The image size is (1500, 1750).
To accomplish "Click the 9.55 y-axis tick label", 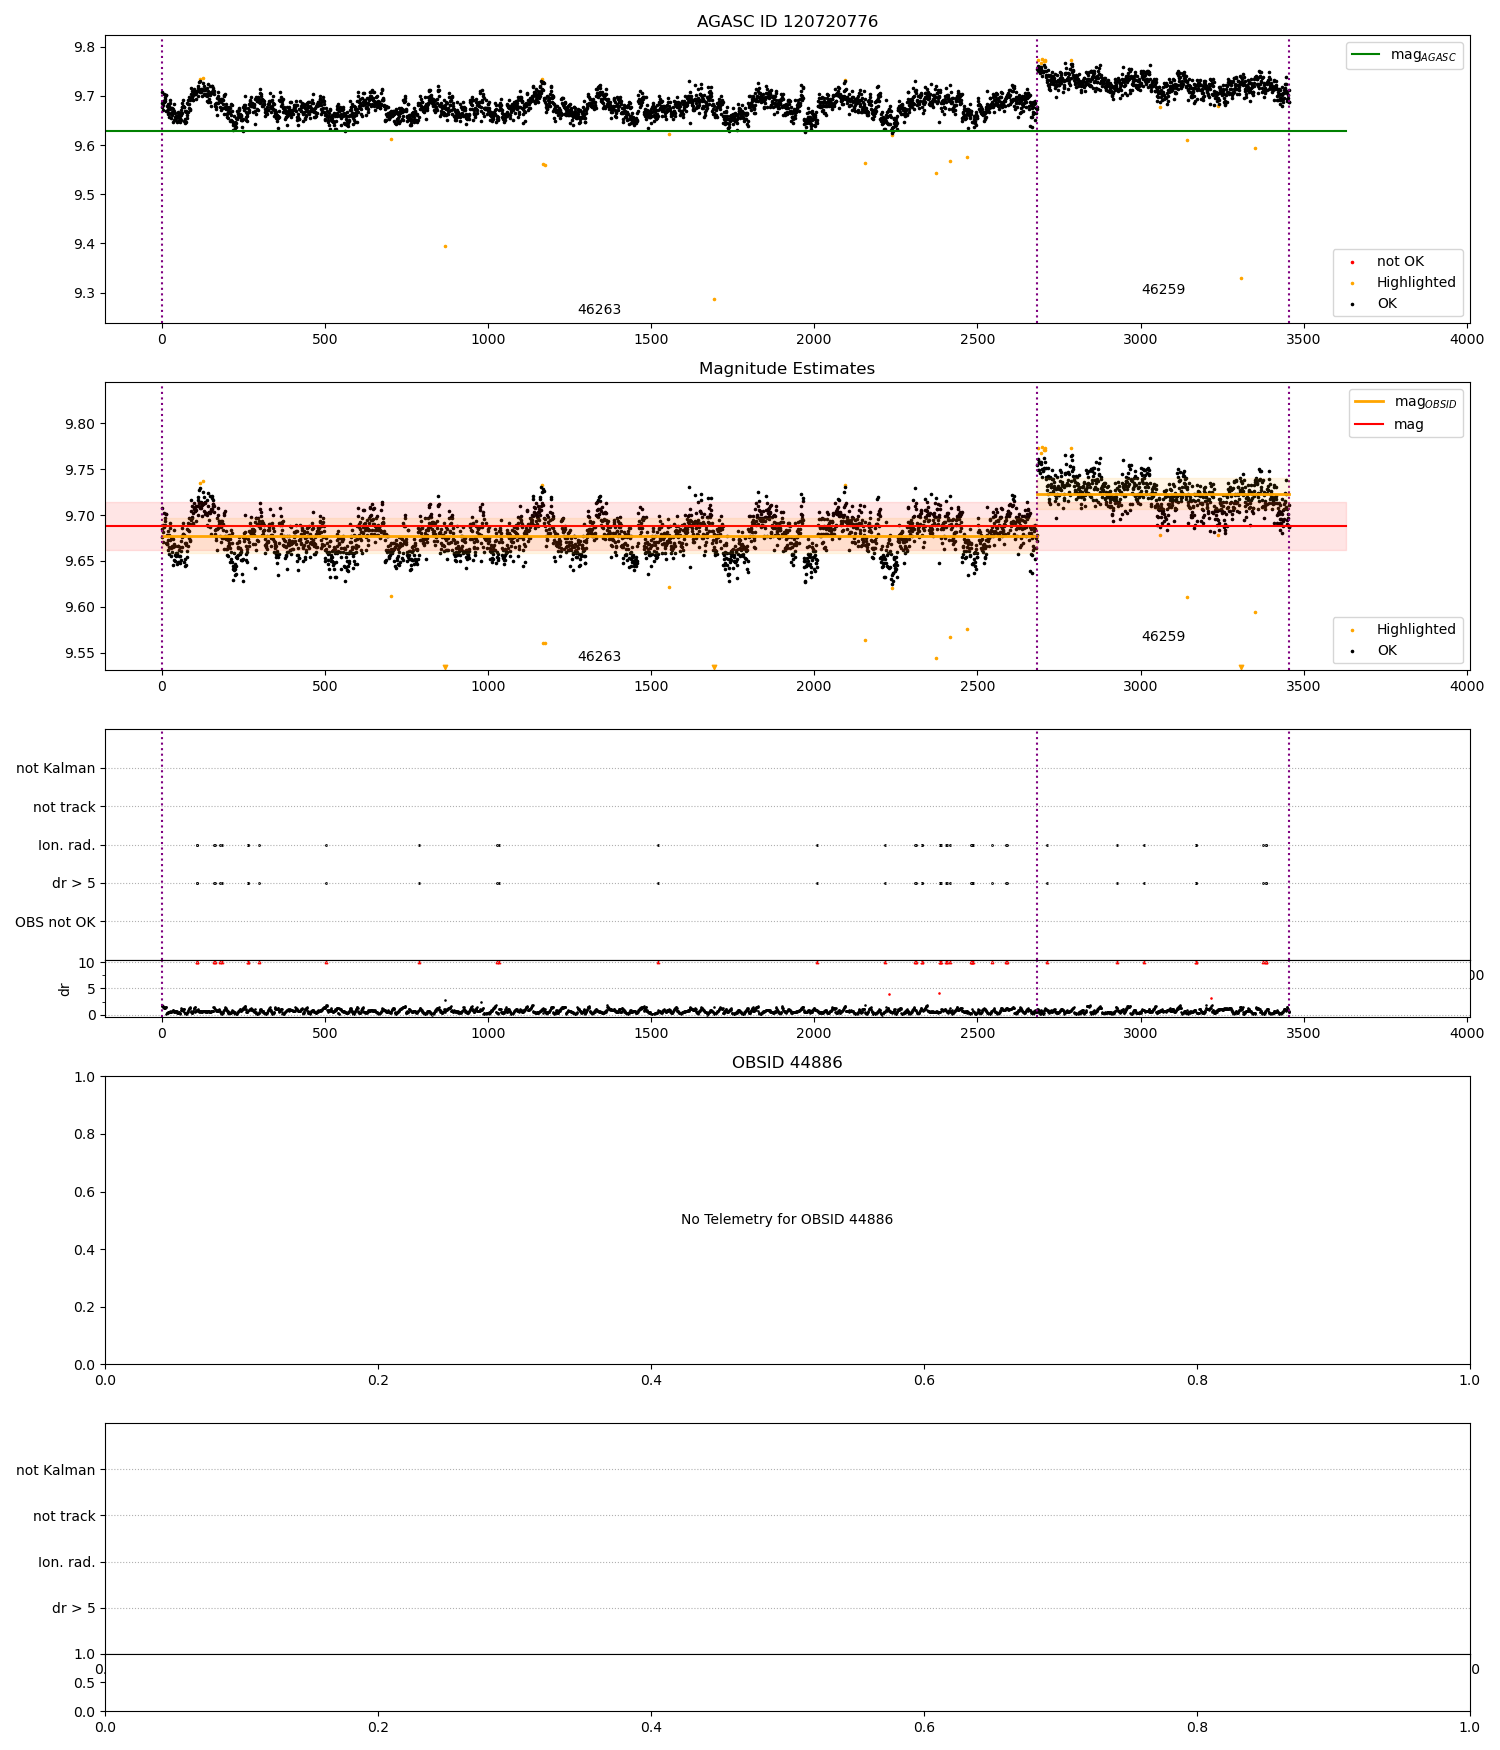I will tap(80, 653).
